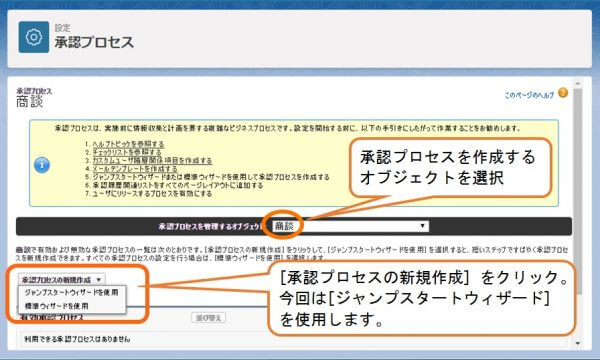Viewport: 600px width, 360px height.
Task: Click the vertical scrollbar thumb
Action: (577, 191)
